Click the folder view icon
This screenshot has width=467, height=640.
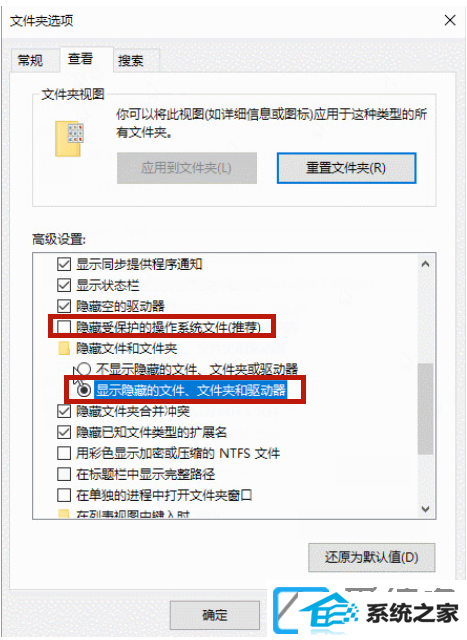pyautogui.click(x=69, y=139)
